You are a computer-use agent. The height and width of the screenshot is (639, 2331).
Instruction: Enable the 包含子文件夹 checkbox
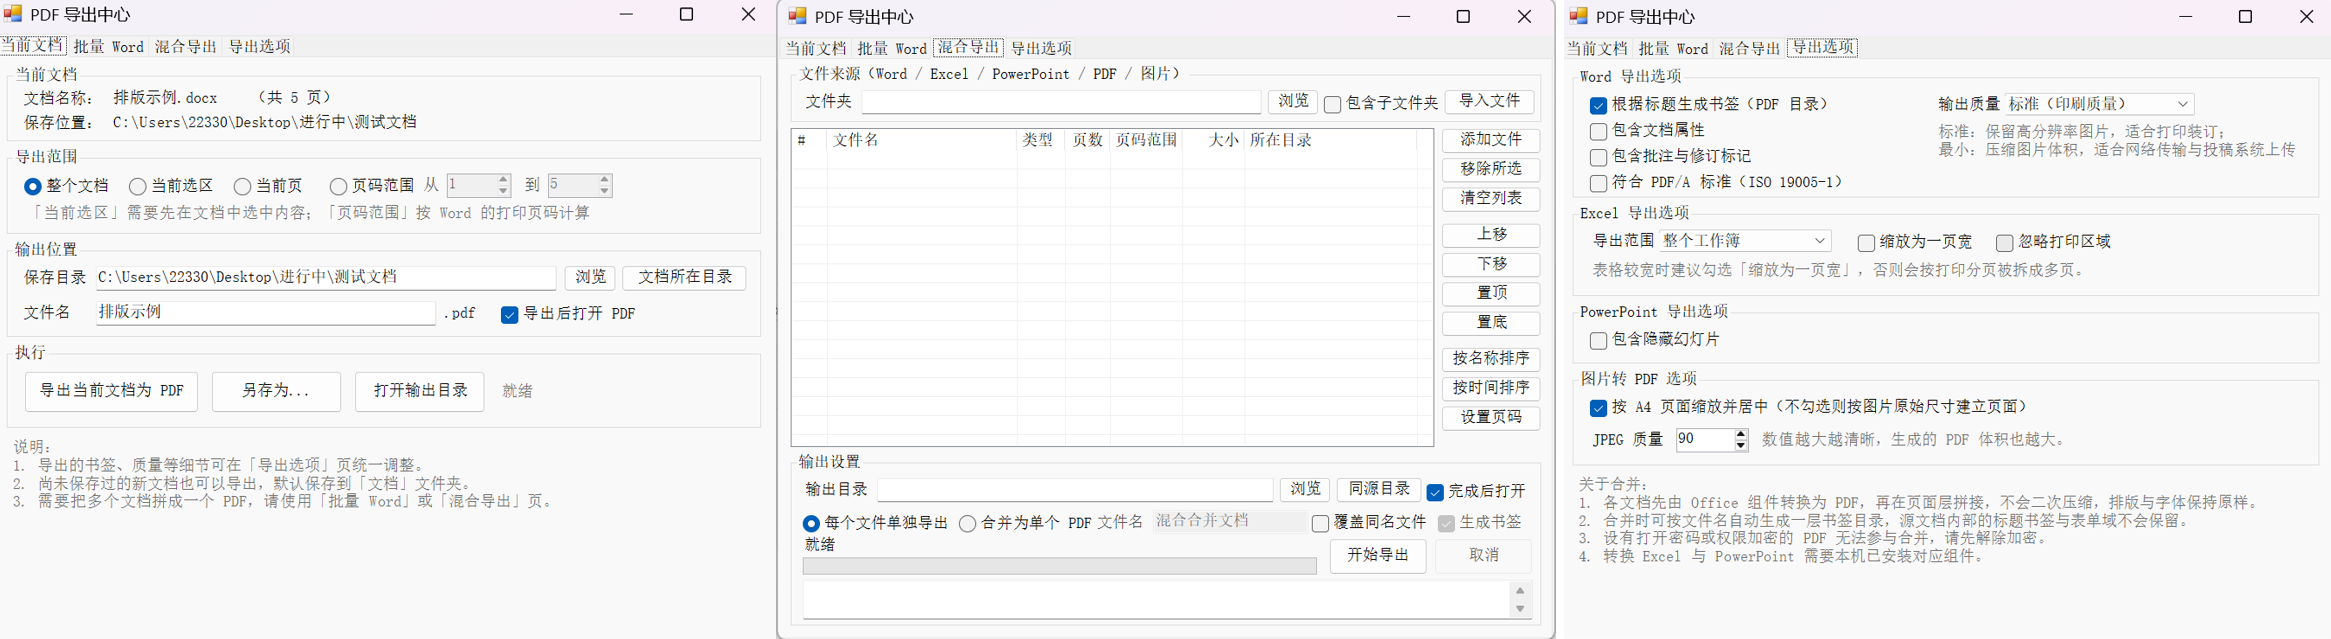coord(1332,104)
